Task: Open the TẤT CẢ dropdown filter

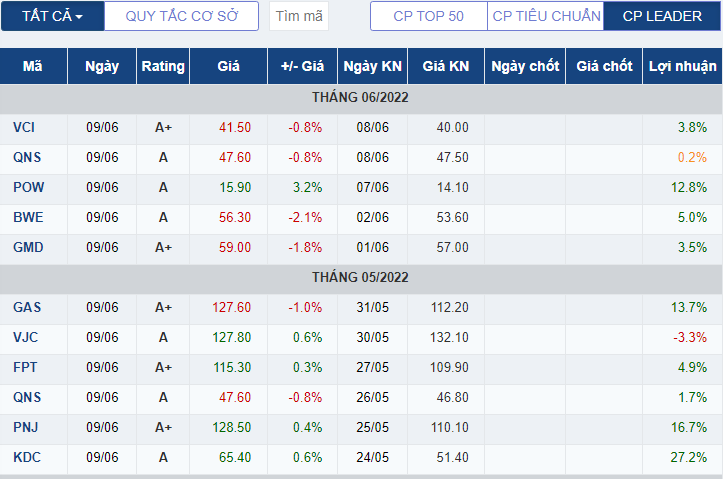Action: point(53,16)
